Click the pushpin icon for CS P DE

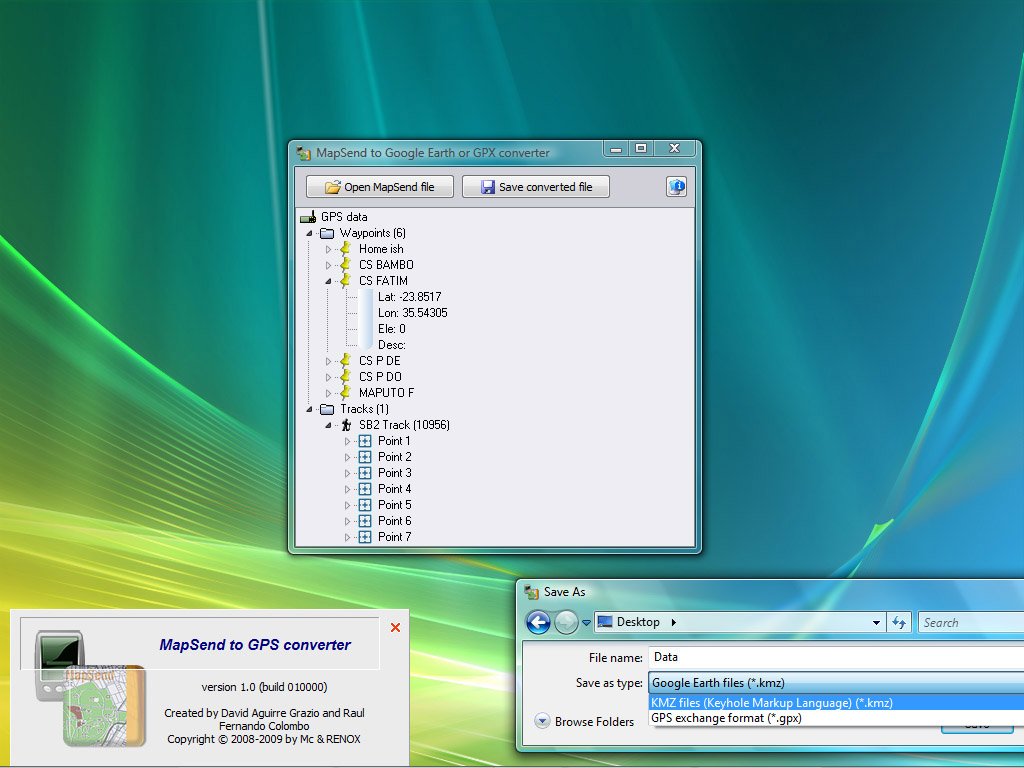[x=345, y=360]
